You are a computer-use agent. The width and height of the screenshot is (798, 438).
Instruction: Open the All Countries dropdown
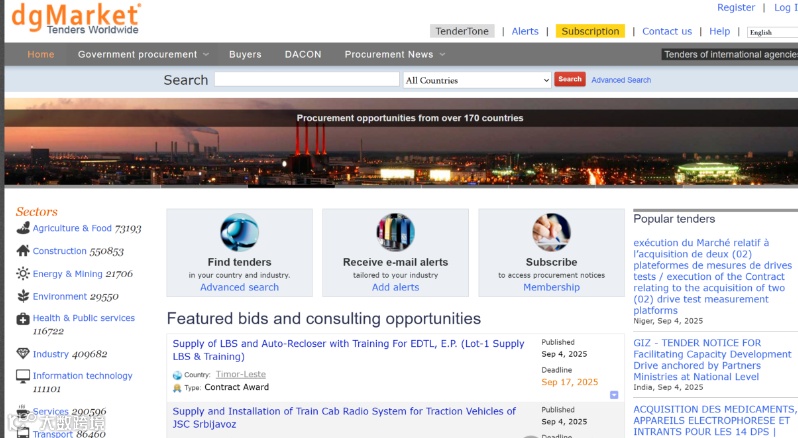pos(477,80)
